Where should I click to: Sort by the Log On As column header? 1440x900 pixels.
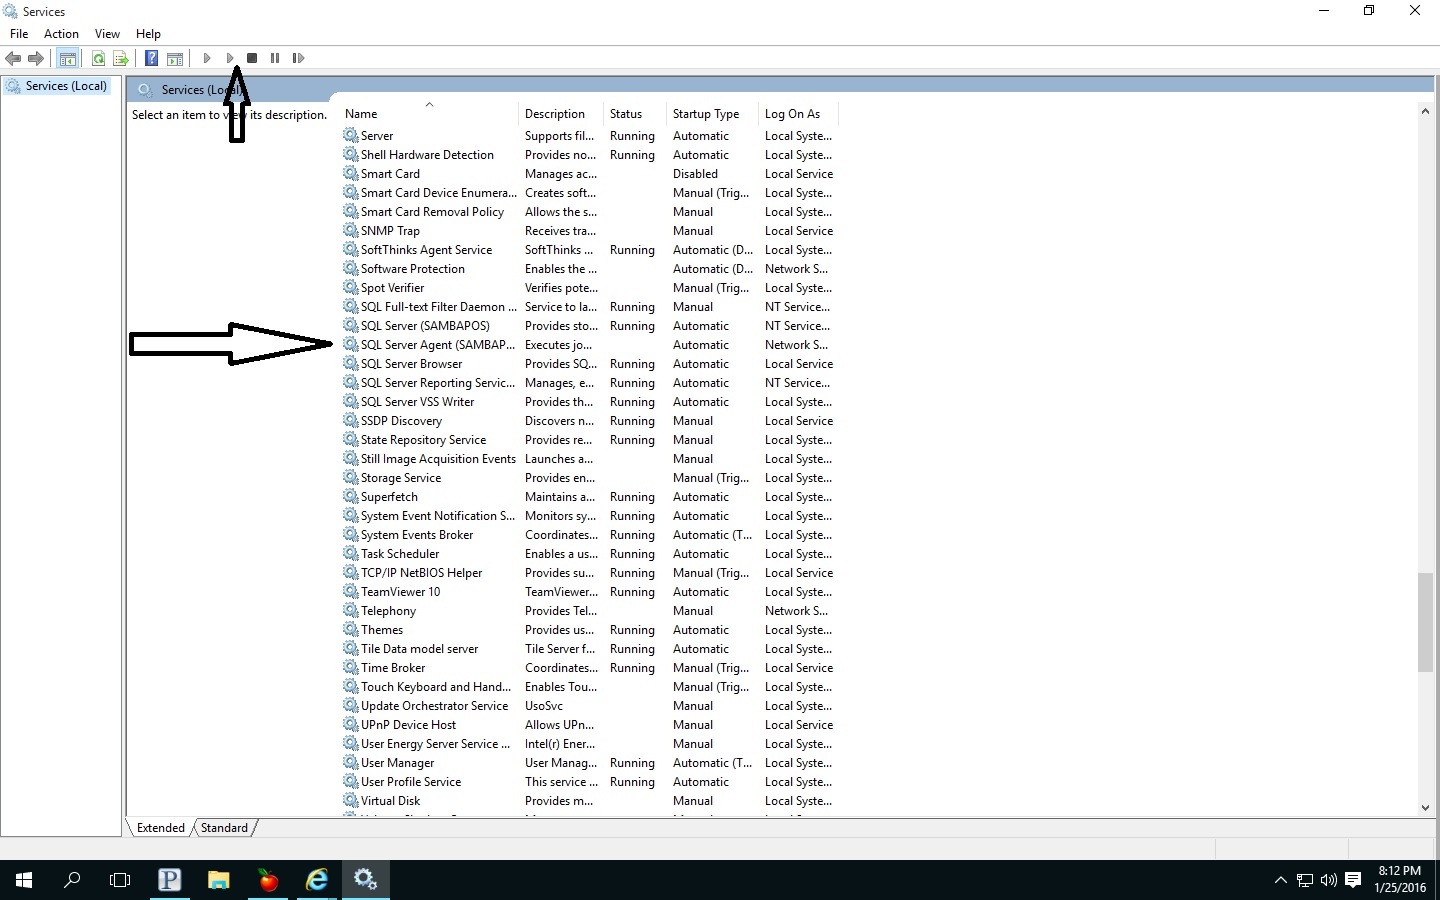click(798, 114)
